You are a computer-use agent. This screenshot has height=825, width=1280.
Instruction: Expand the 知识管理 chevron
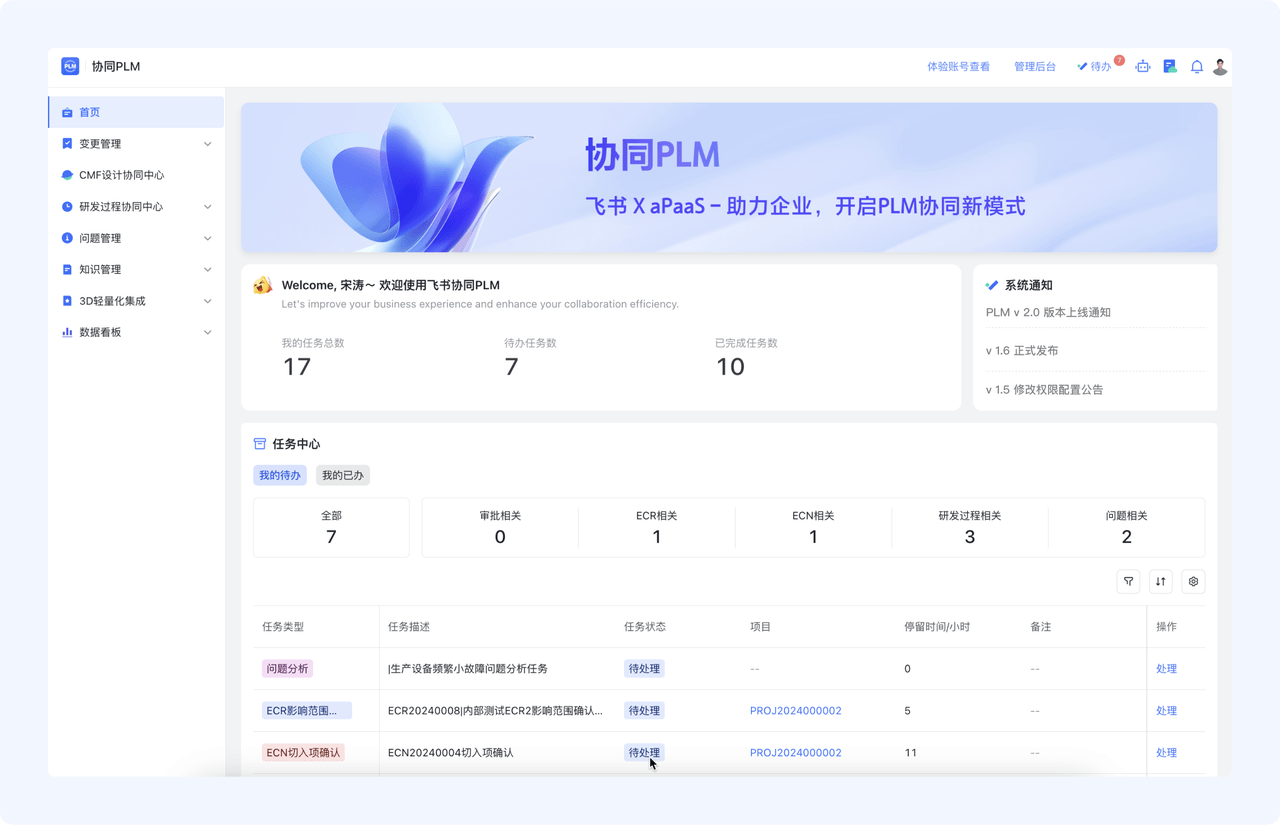(207, 270)
